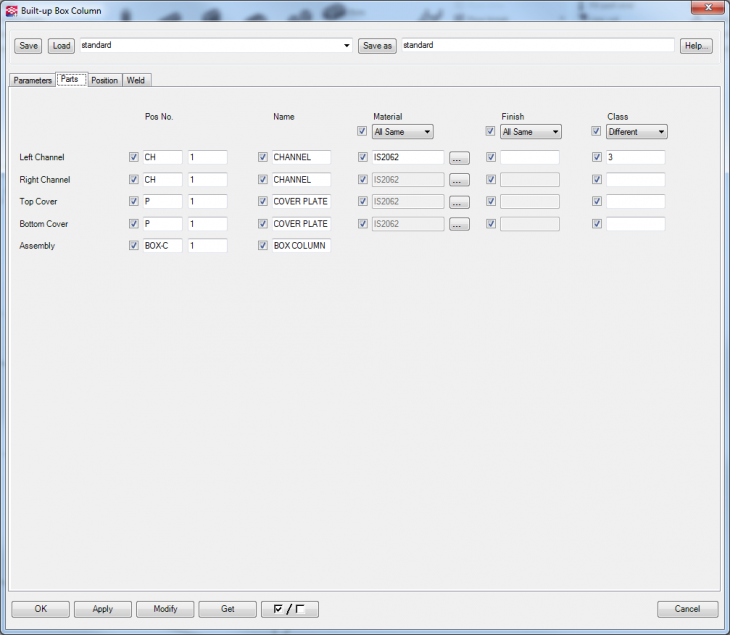Open the Position tab
This screenshot has width=730, height=635.
tap(104, 80)
